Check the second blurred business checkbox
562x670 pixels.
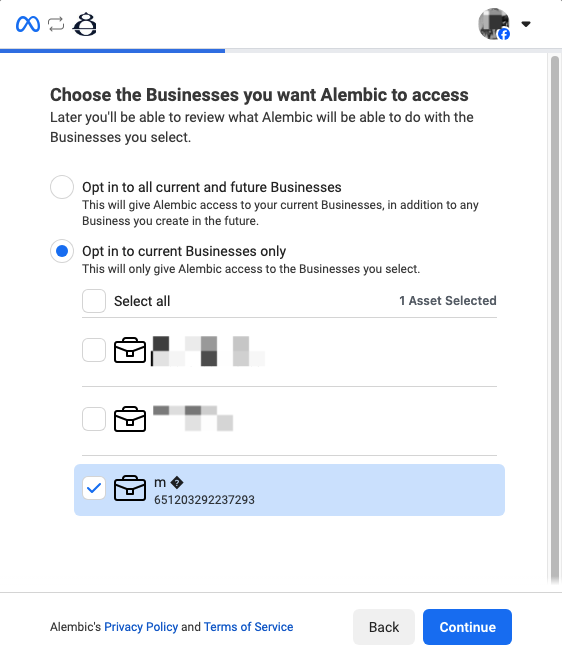coord(94,419)
